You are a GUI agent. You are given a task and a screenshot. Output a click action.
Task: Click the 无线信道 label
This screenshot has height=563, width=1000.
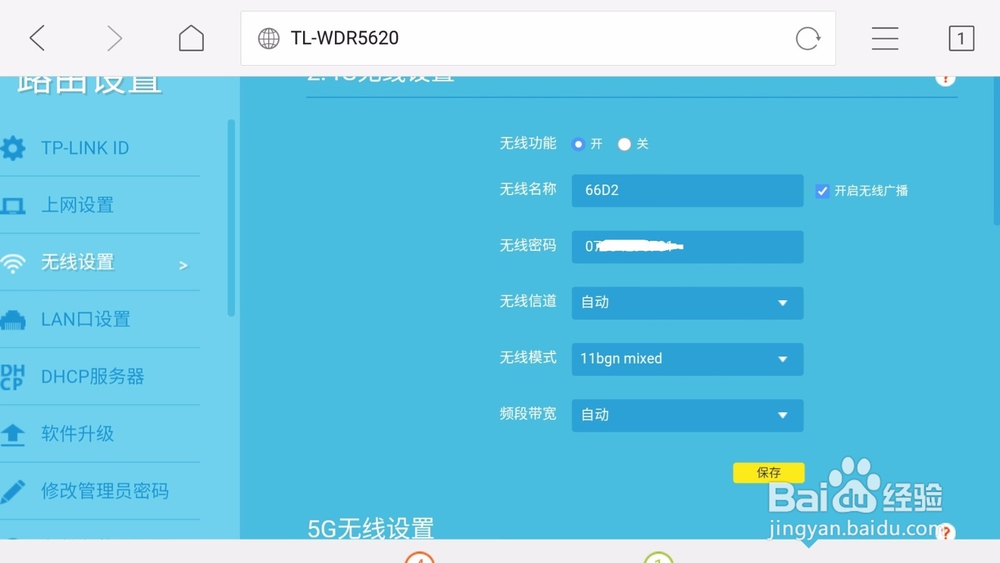point(527,301)
